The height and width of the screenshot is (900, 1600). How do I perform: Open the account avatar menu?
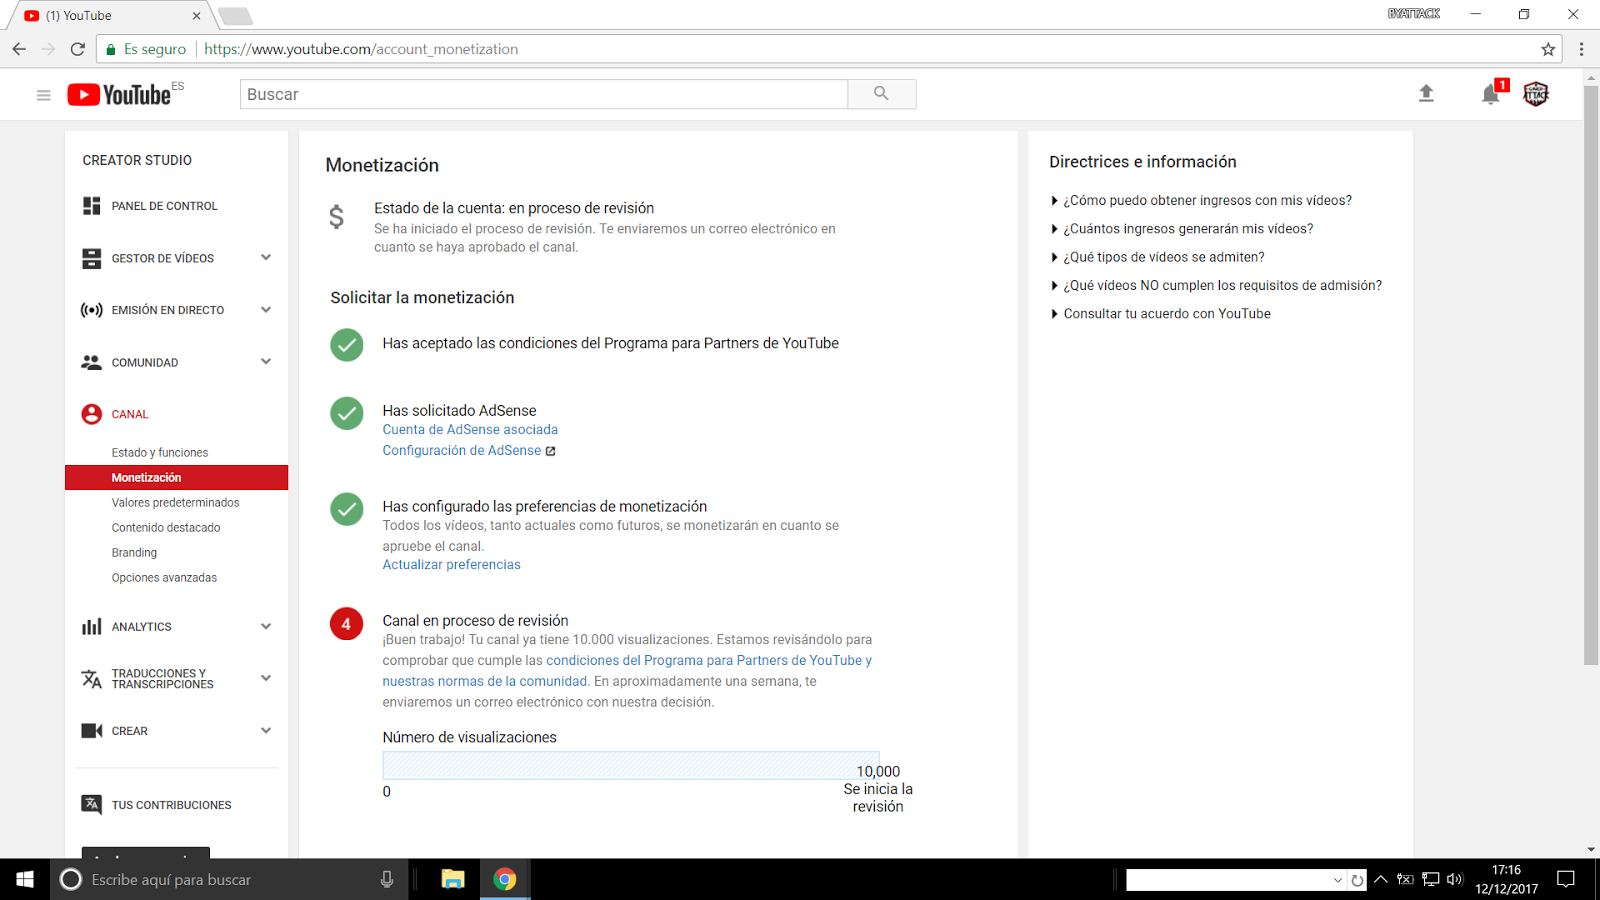[1536, 94]
